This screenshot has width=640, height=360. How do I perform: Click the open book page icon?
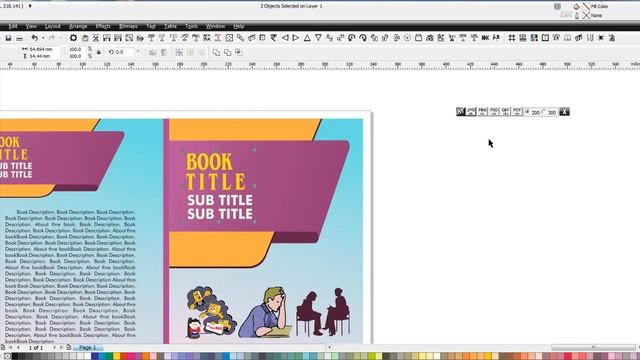click(545, 38)
